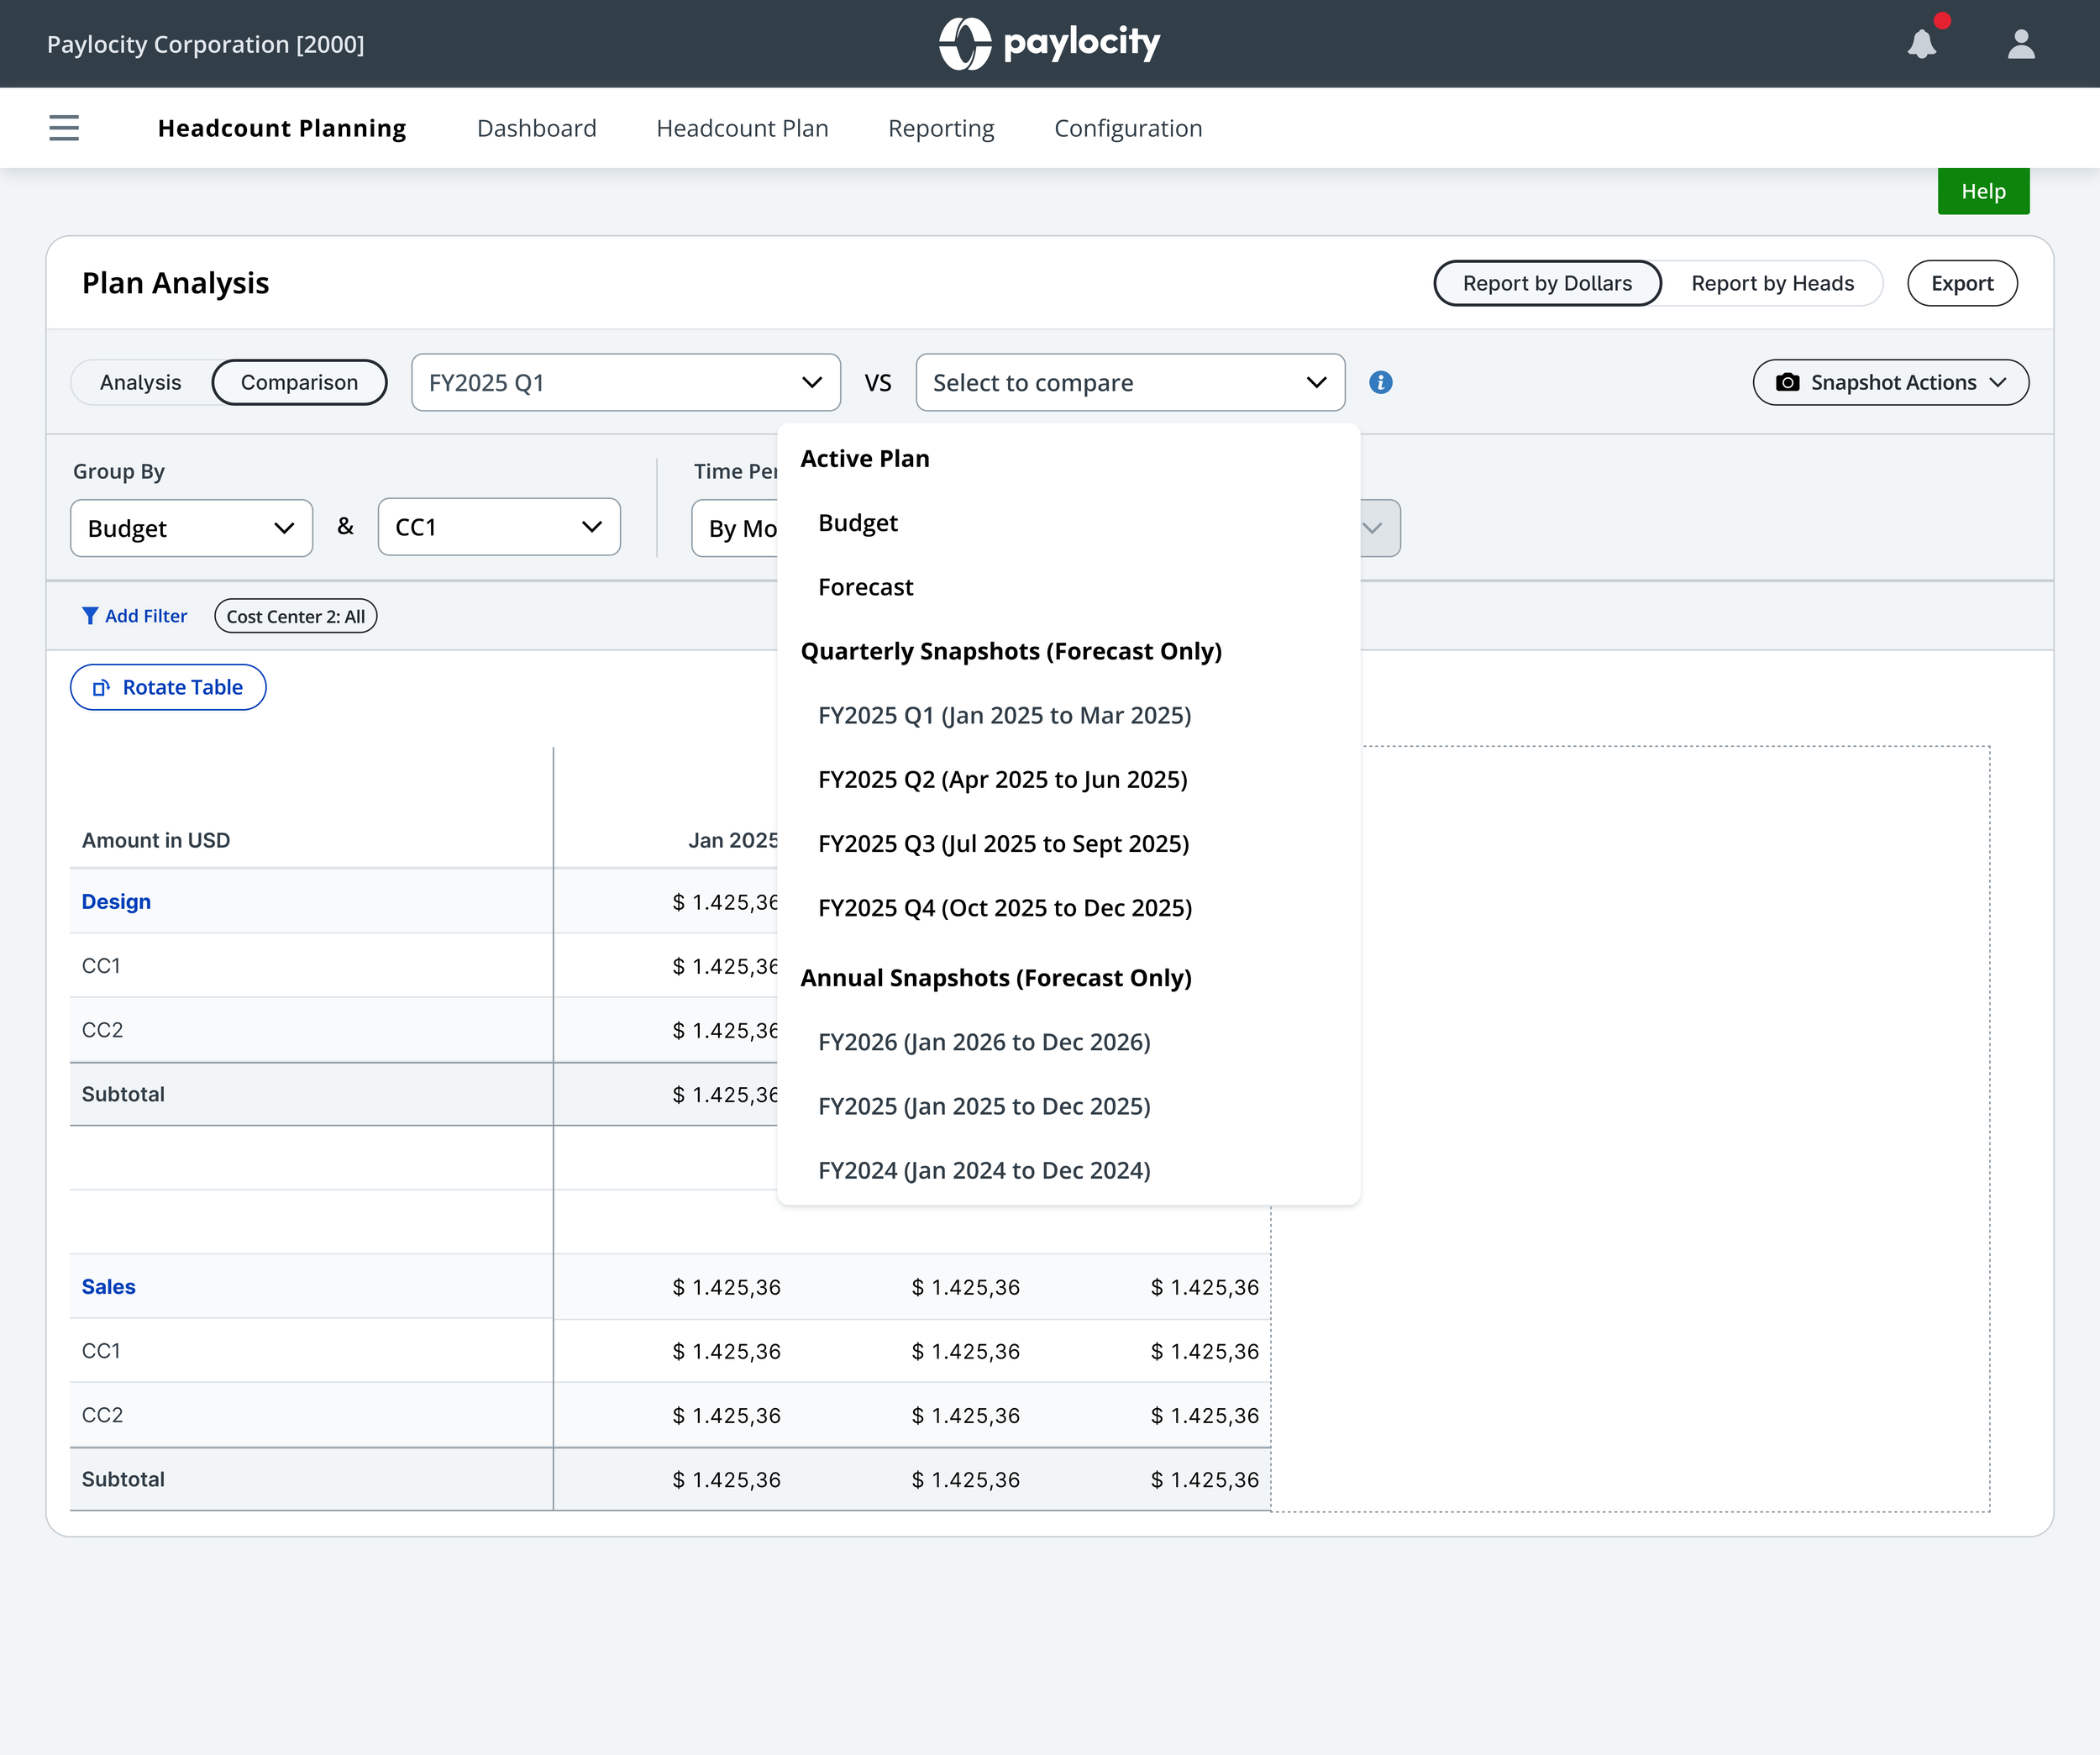Open the user profile icon

click(x=2021, y=44)
